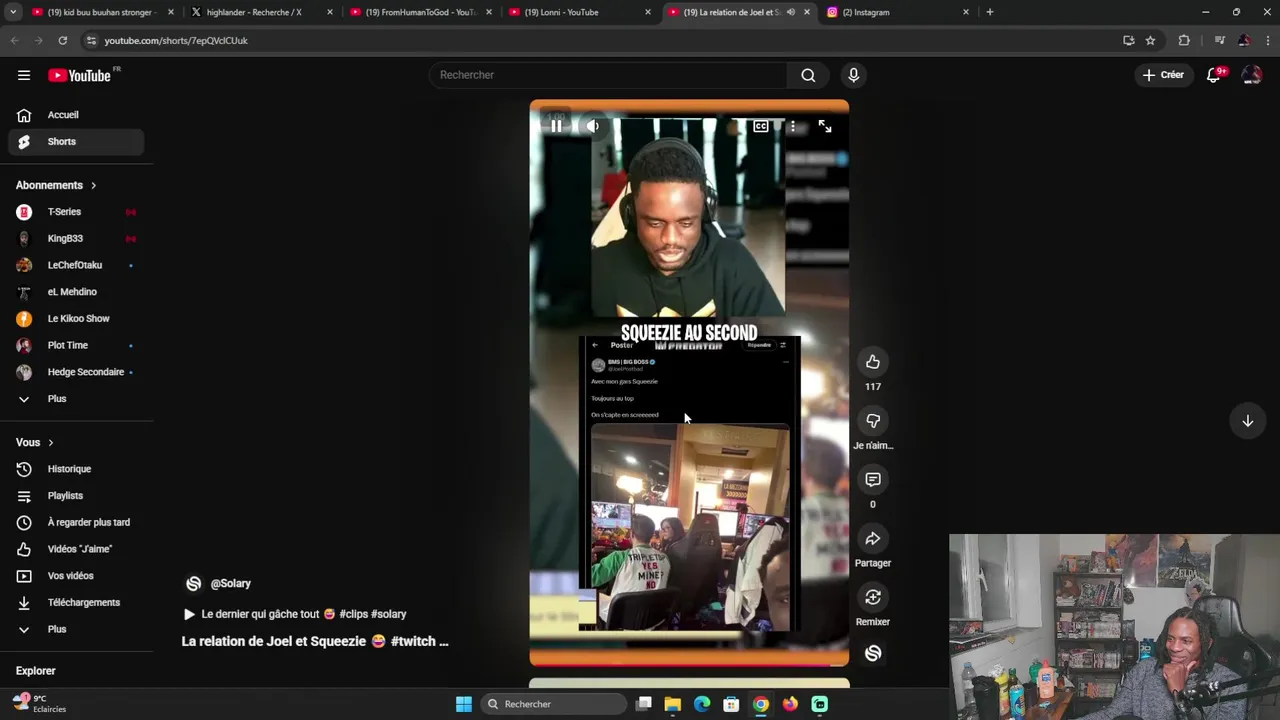Open Vidéos "J'aime" list

(x=76, y=549)
